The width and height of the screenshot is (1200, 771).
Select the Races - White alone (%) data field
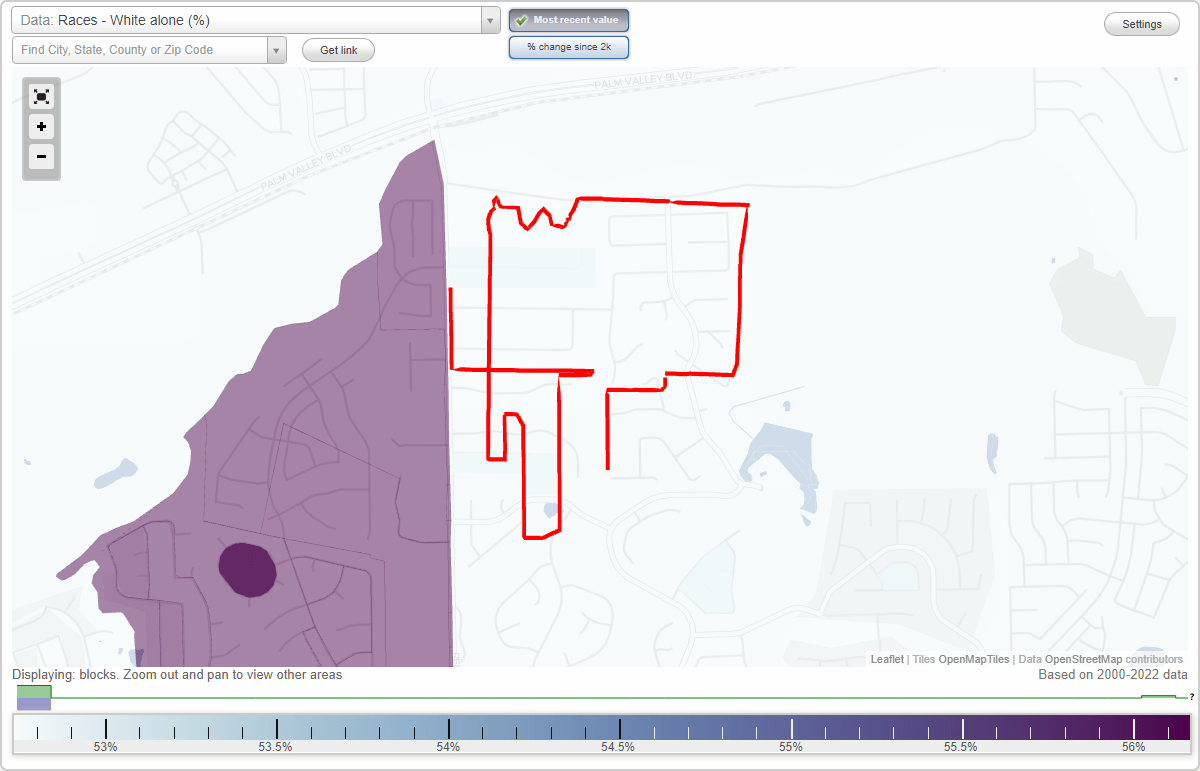[x=246, y=20]
